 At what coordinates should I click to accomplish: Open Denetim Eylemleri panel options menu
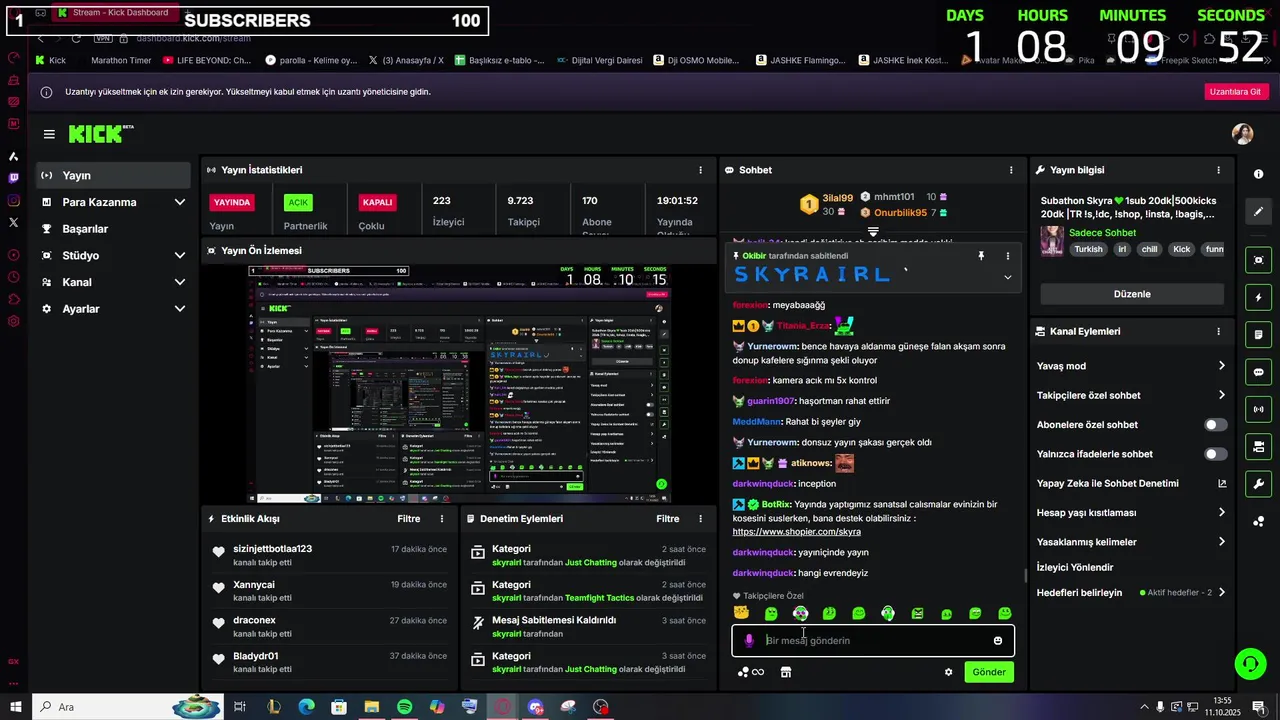(700, 519)
